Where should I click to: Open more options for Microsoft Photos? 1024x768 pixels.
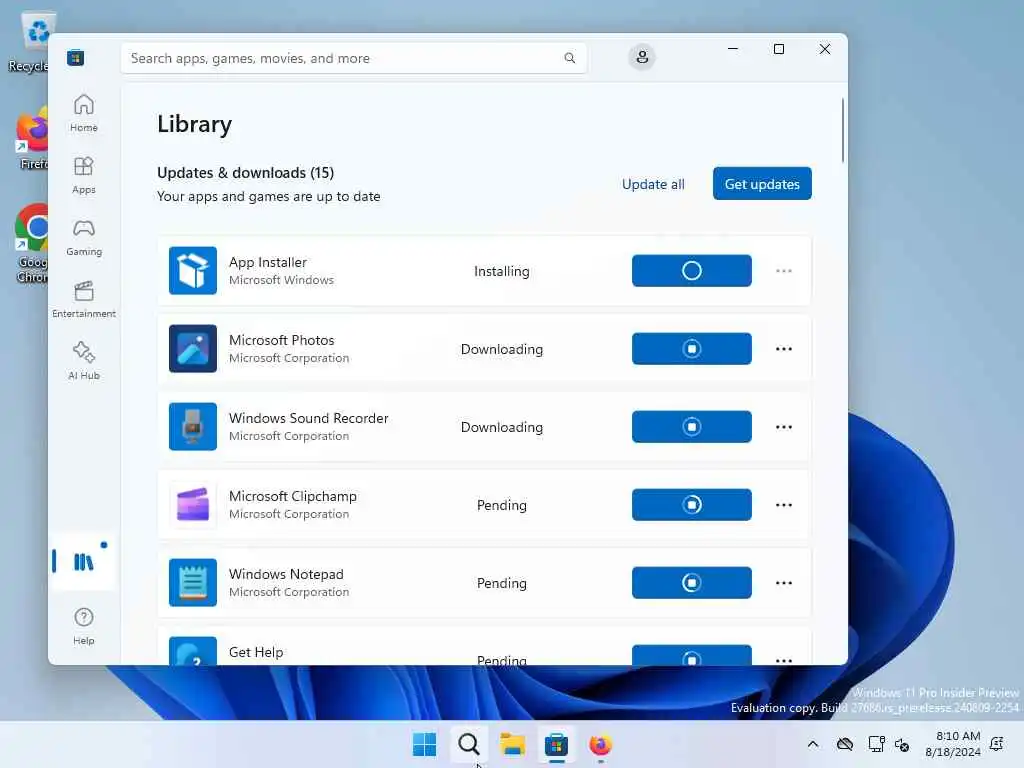pos(784,349)
